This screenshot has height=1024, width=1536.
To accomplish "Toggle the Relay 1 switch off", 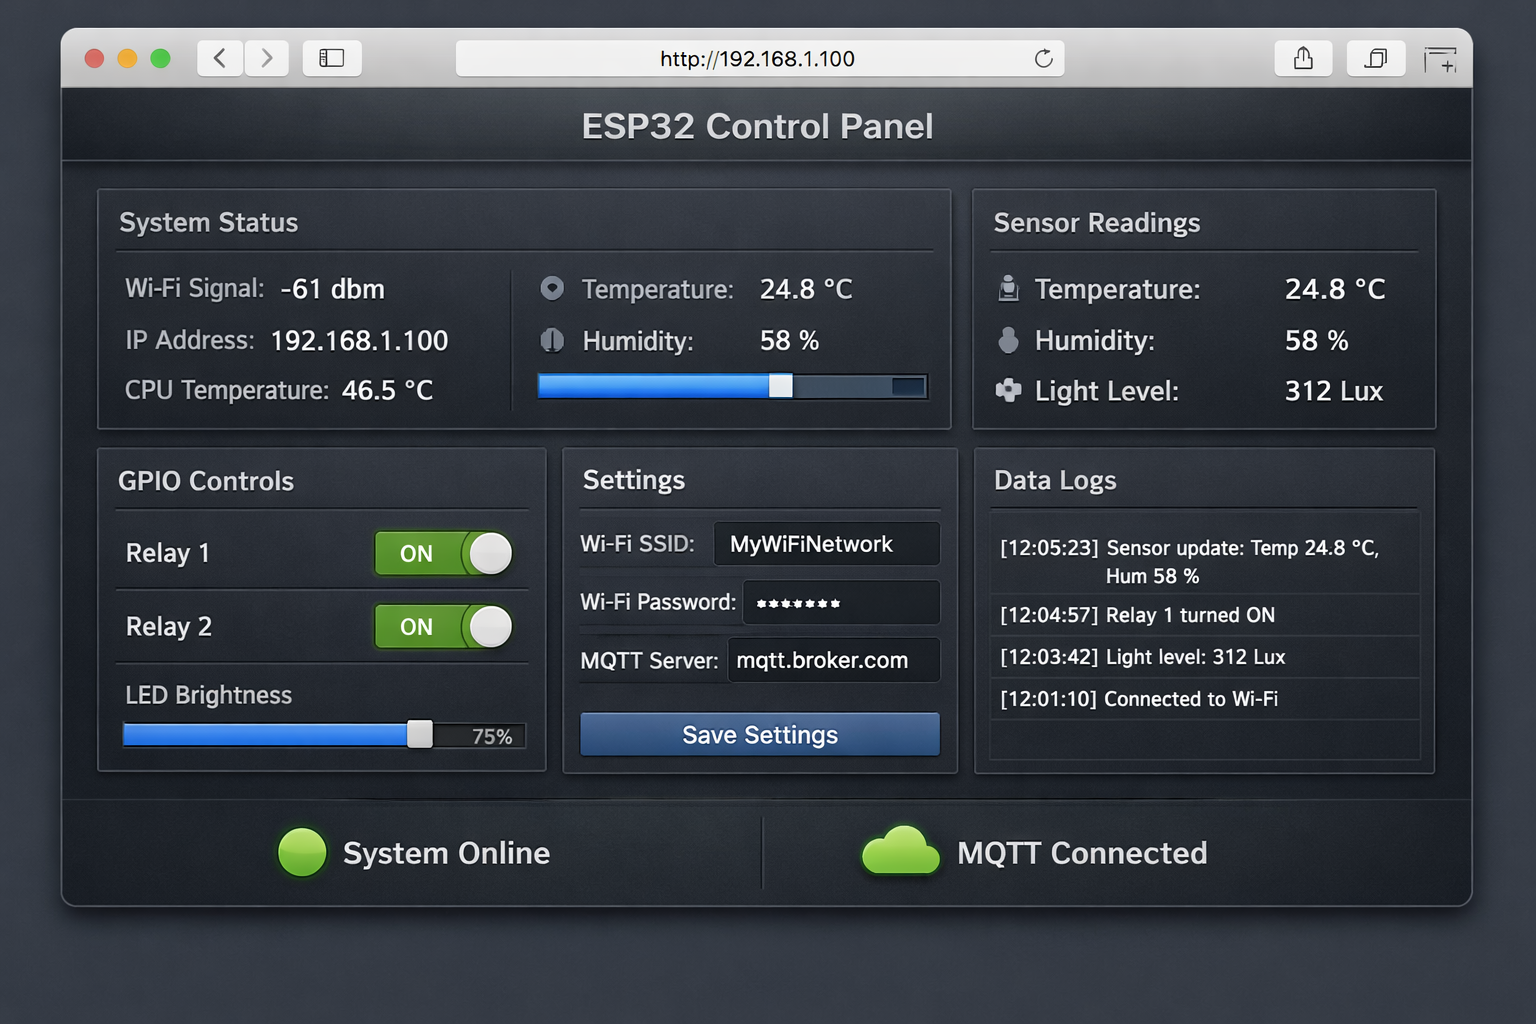I will [444, 553].
